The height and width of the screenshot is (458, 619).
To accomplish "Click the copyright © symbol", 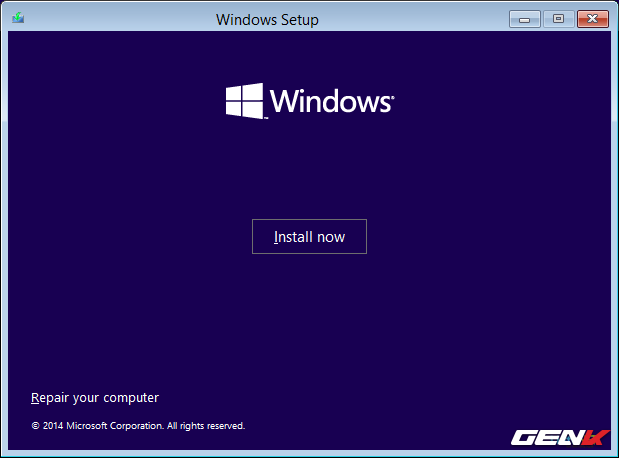I will 35,425.
